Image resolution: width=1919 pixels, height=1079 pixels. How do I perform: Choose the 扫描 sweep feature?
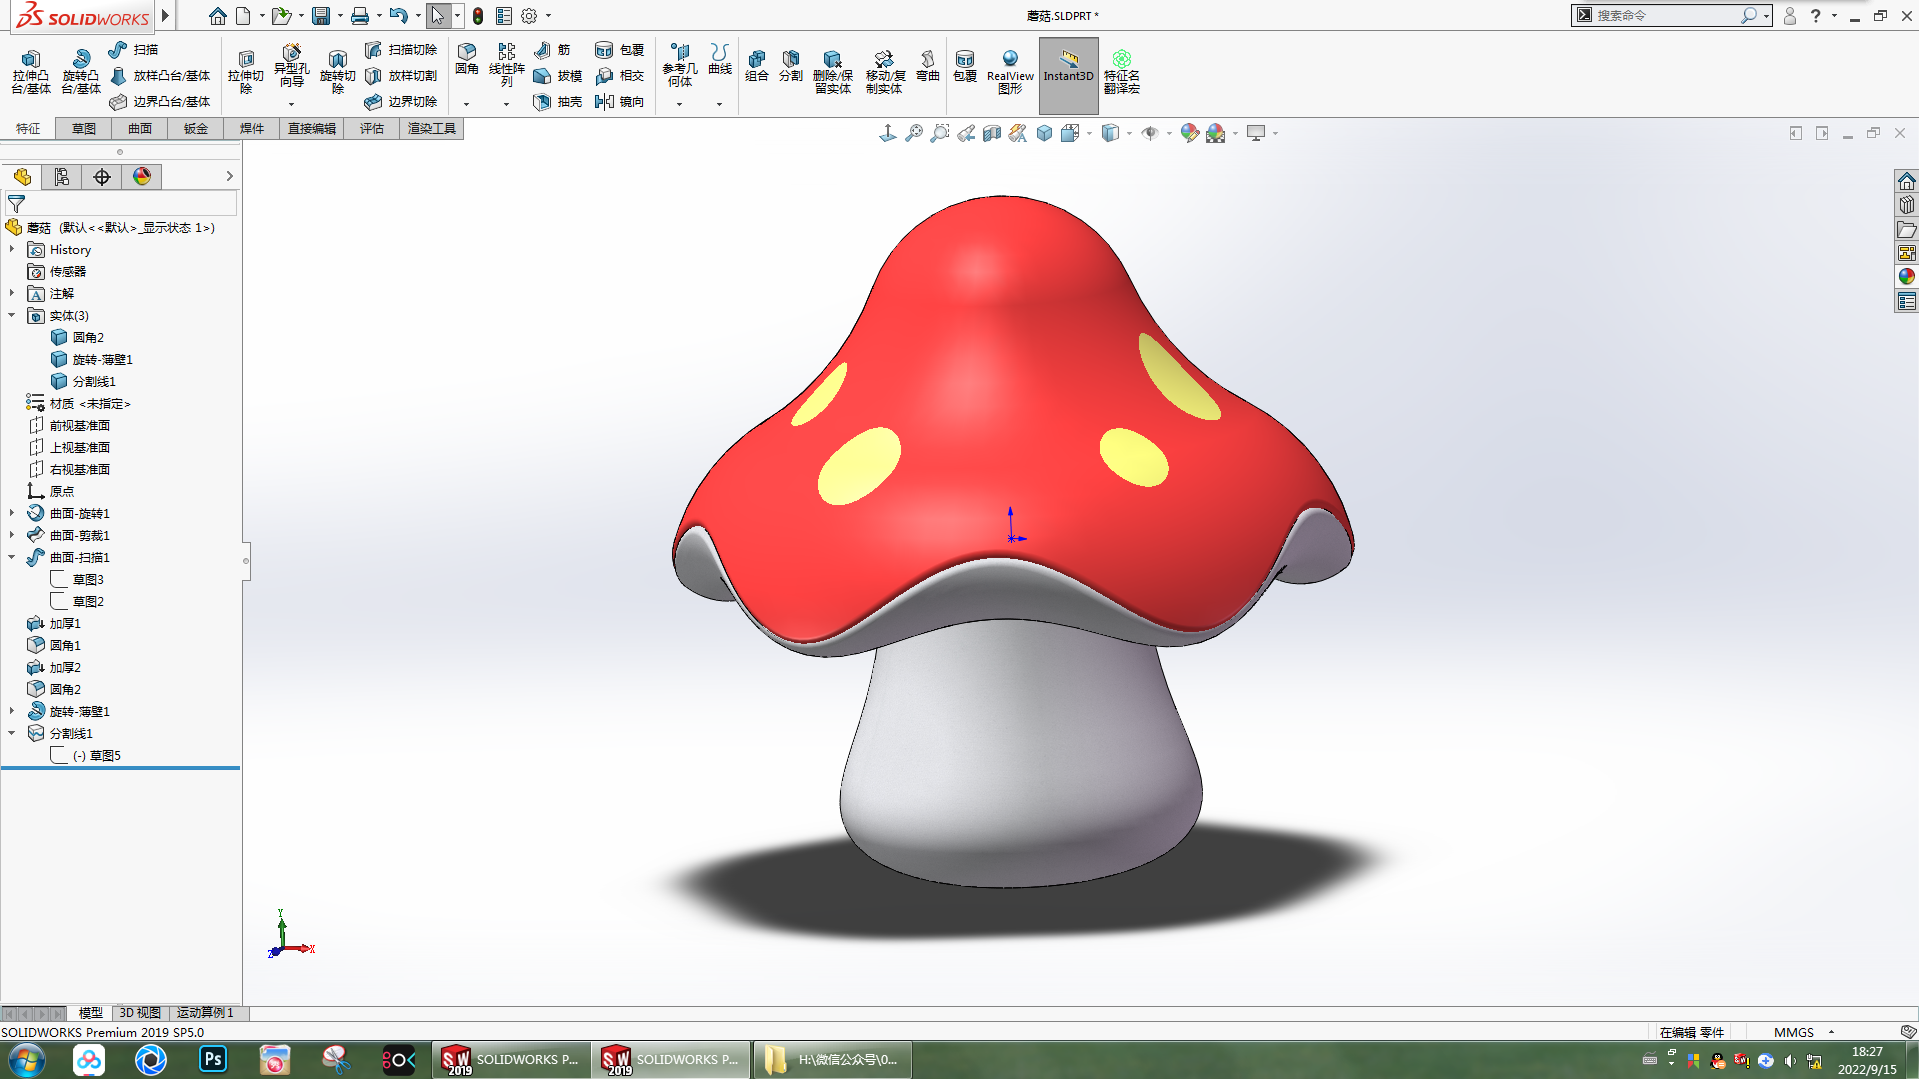tap(134, 49)
